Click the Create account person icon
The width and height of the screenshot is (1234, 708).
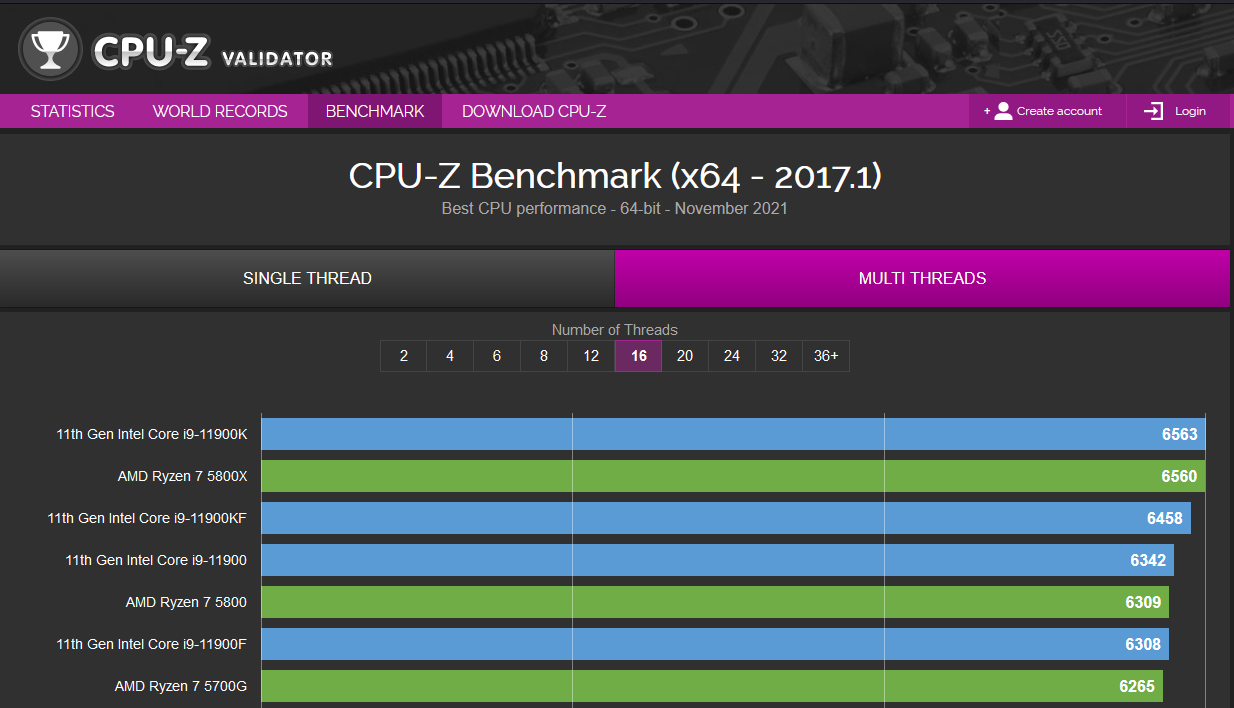coord(1002,110)
